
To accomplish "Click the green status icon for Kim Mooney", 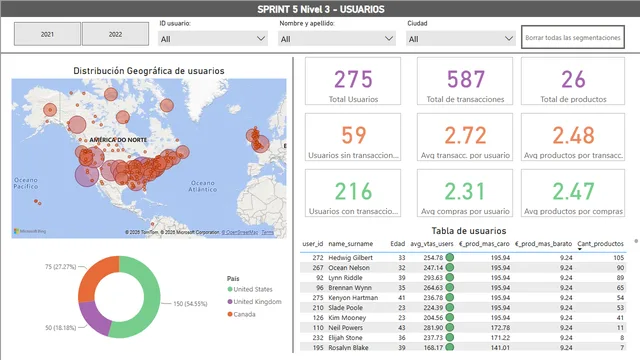I will tap(449, 318).
